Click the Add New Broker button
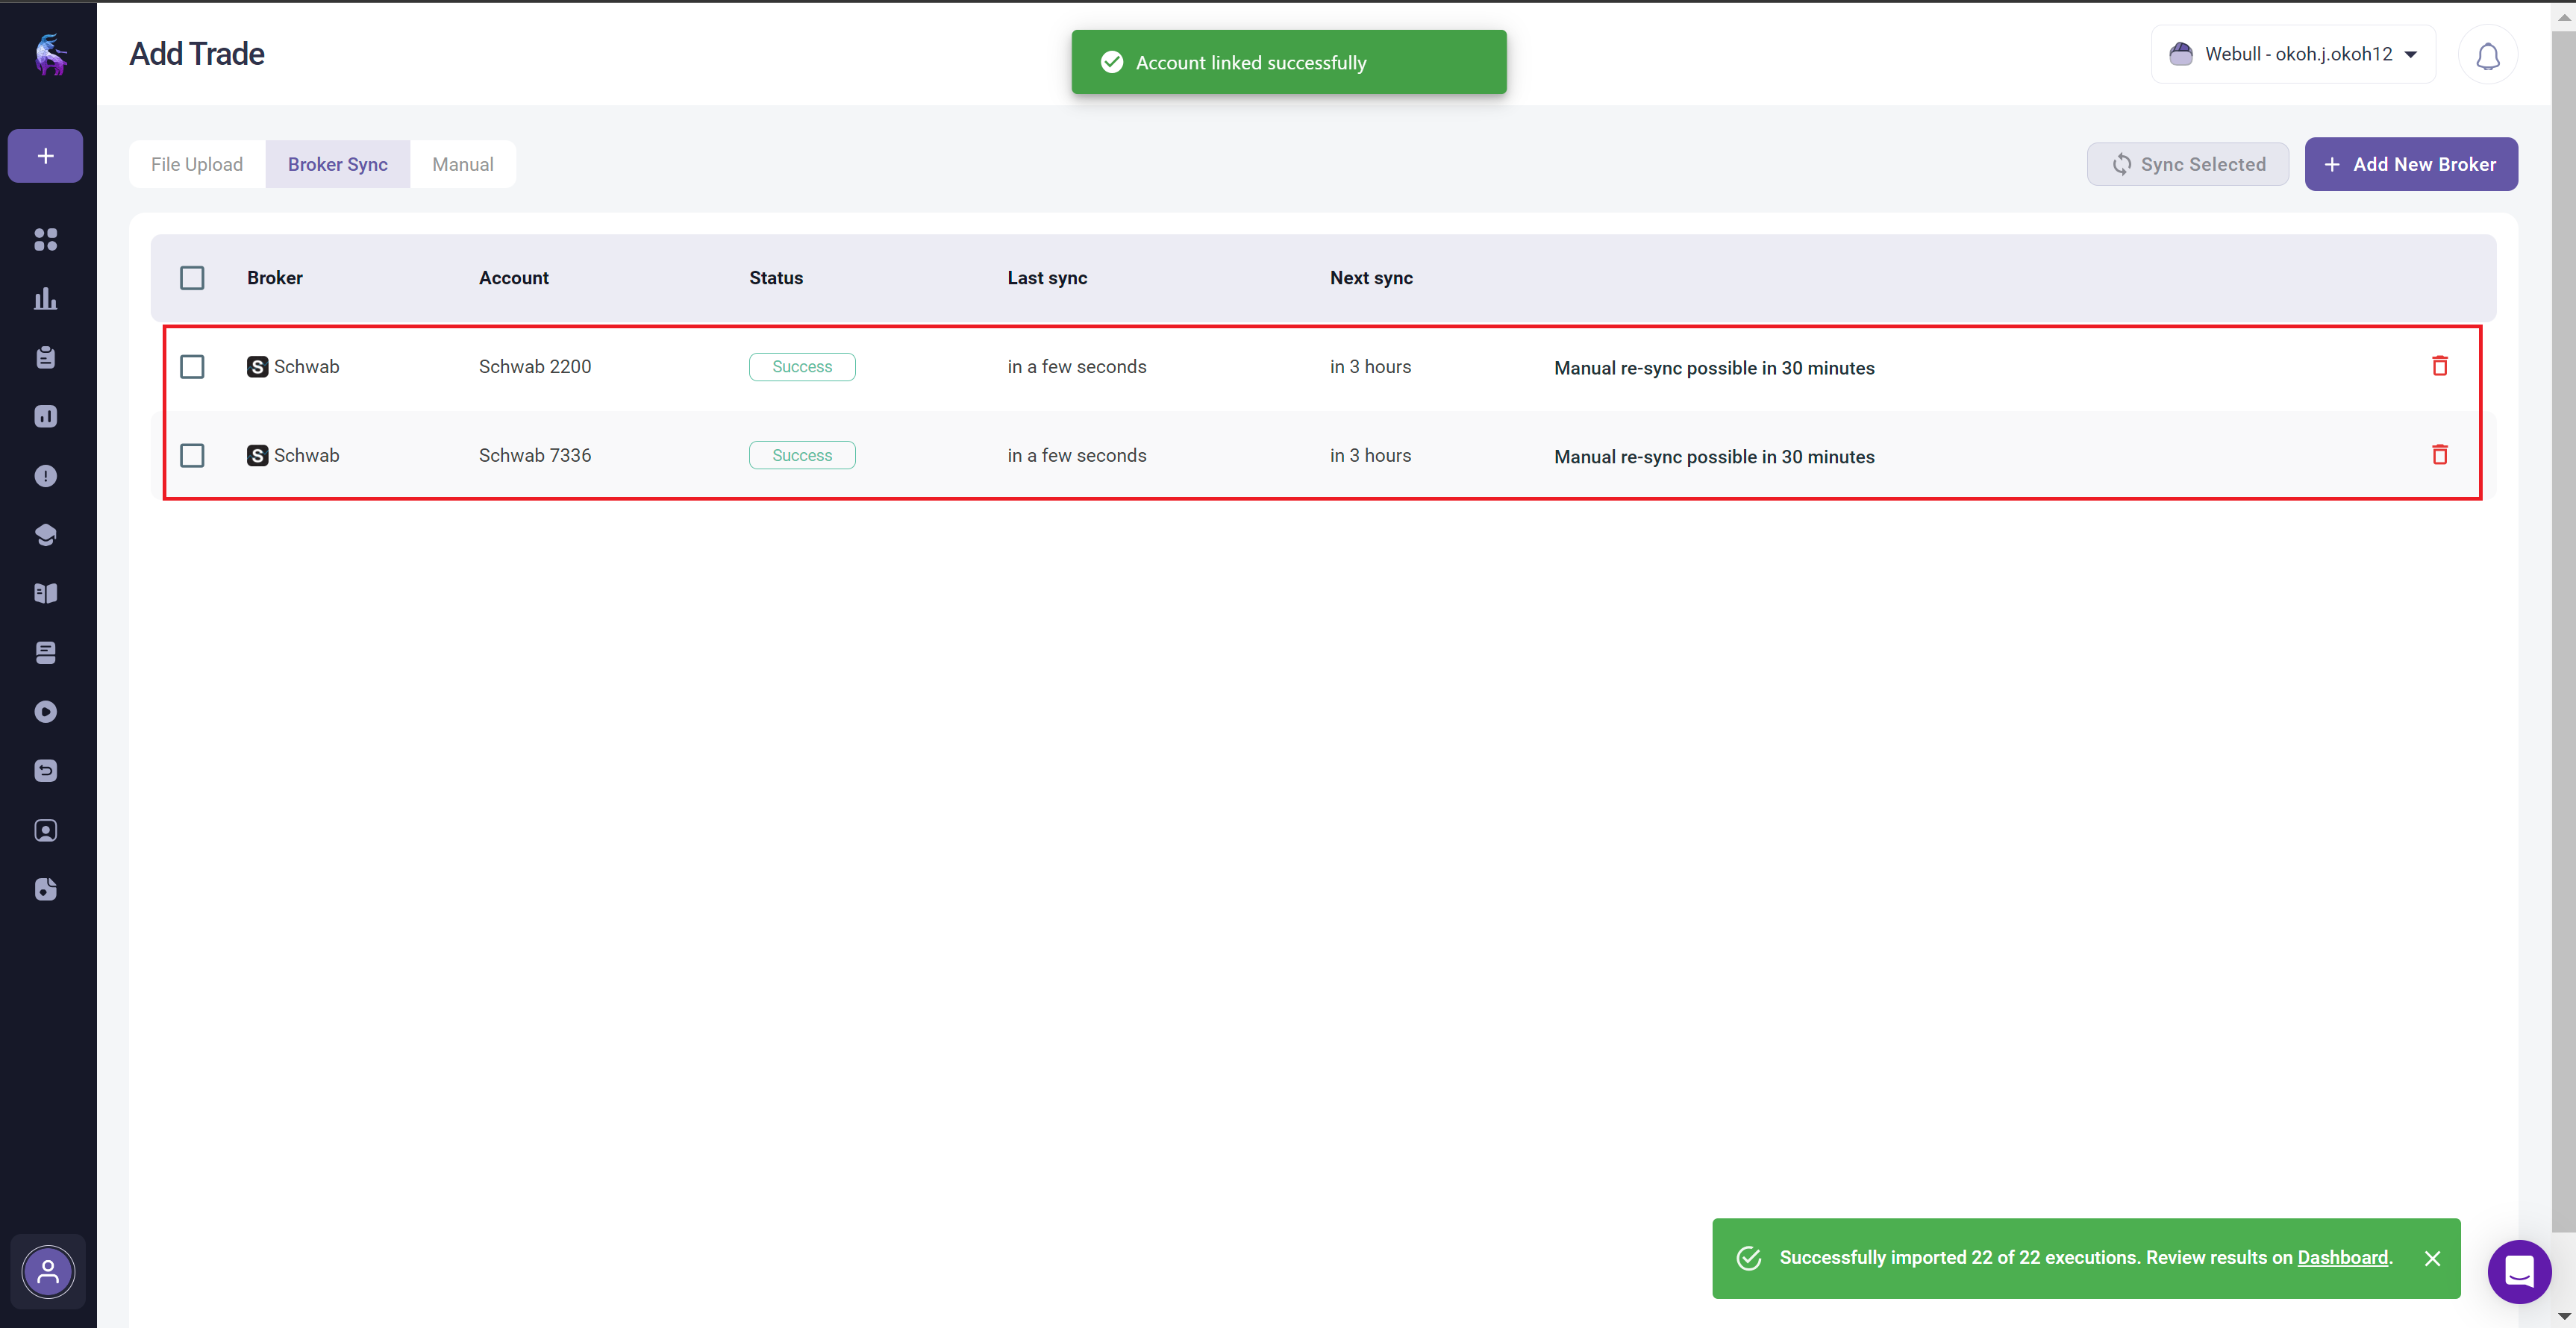2576x1328 pixels. coord(2410,164)
